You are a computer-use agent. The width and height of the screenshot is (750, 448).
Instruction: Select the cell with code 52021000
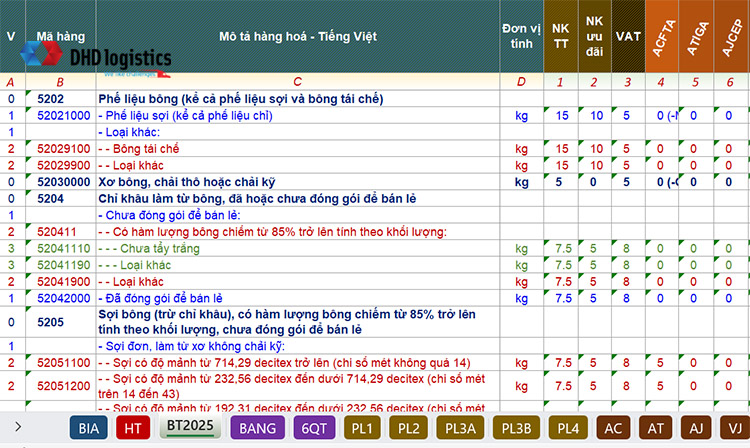pos(64,116)
